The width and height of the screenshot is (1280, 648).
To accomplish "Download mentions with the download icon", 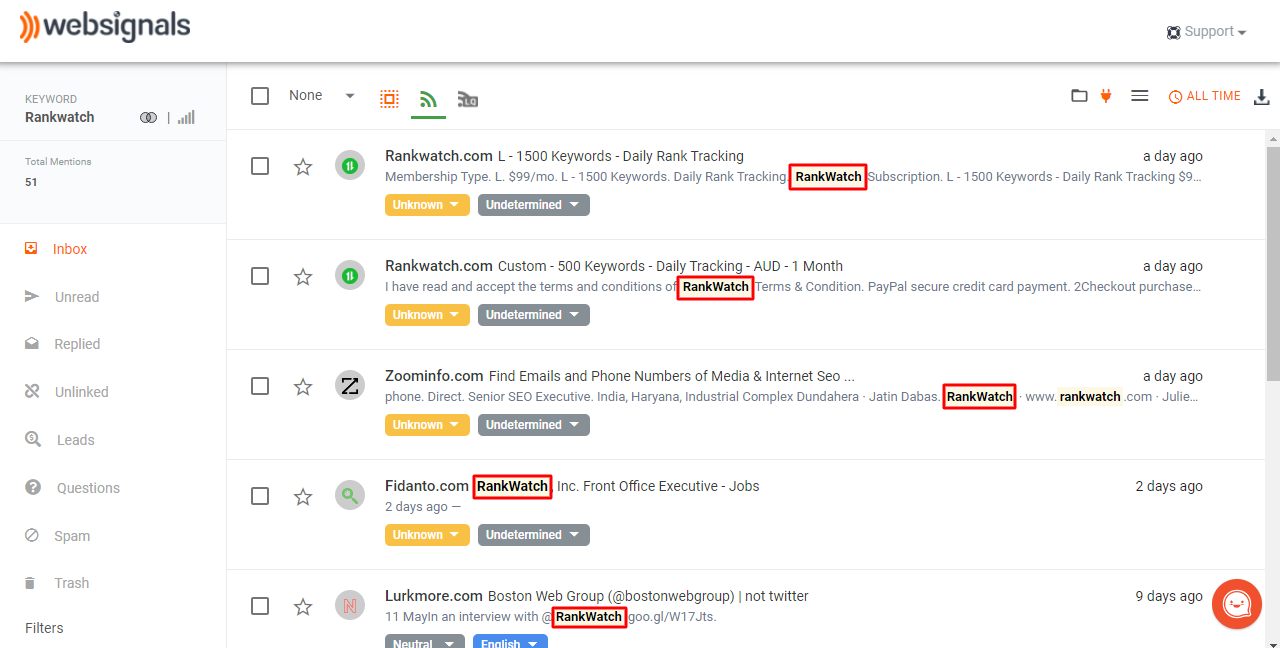I will point(1262,96).
